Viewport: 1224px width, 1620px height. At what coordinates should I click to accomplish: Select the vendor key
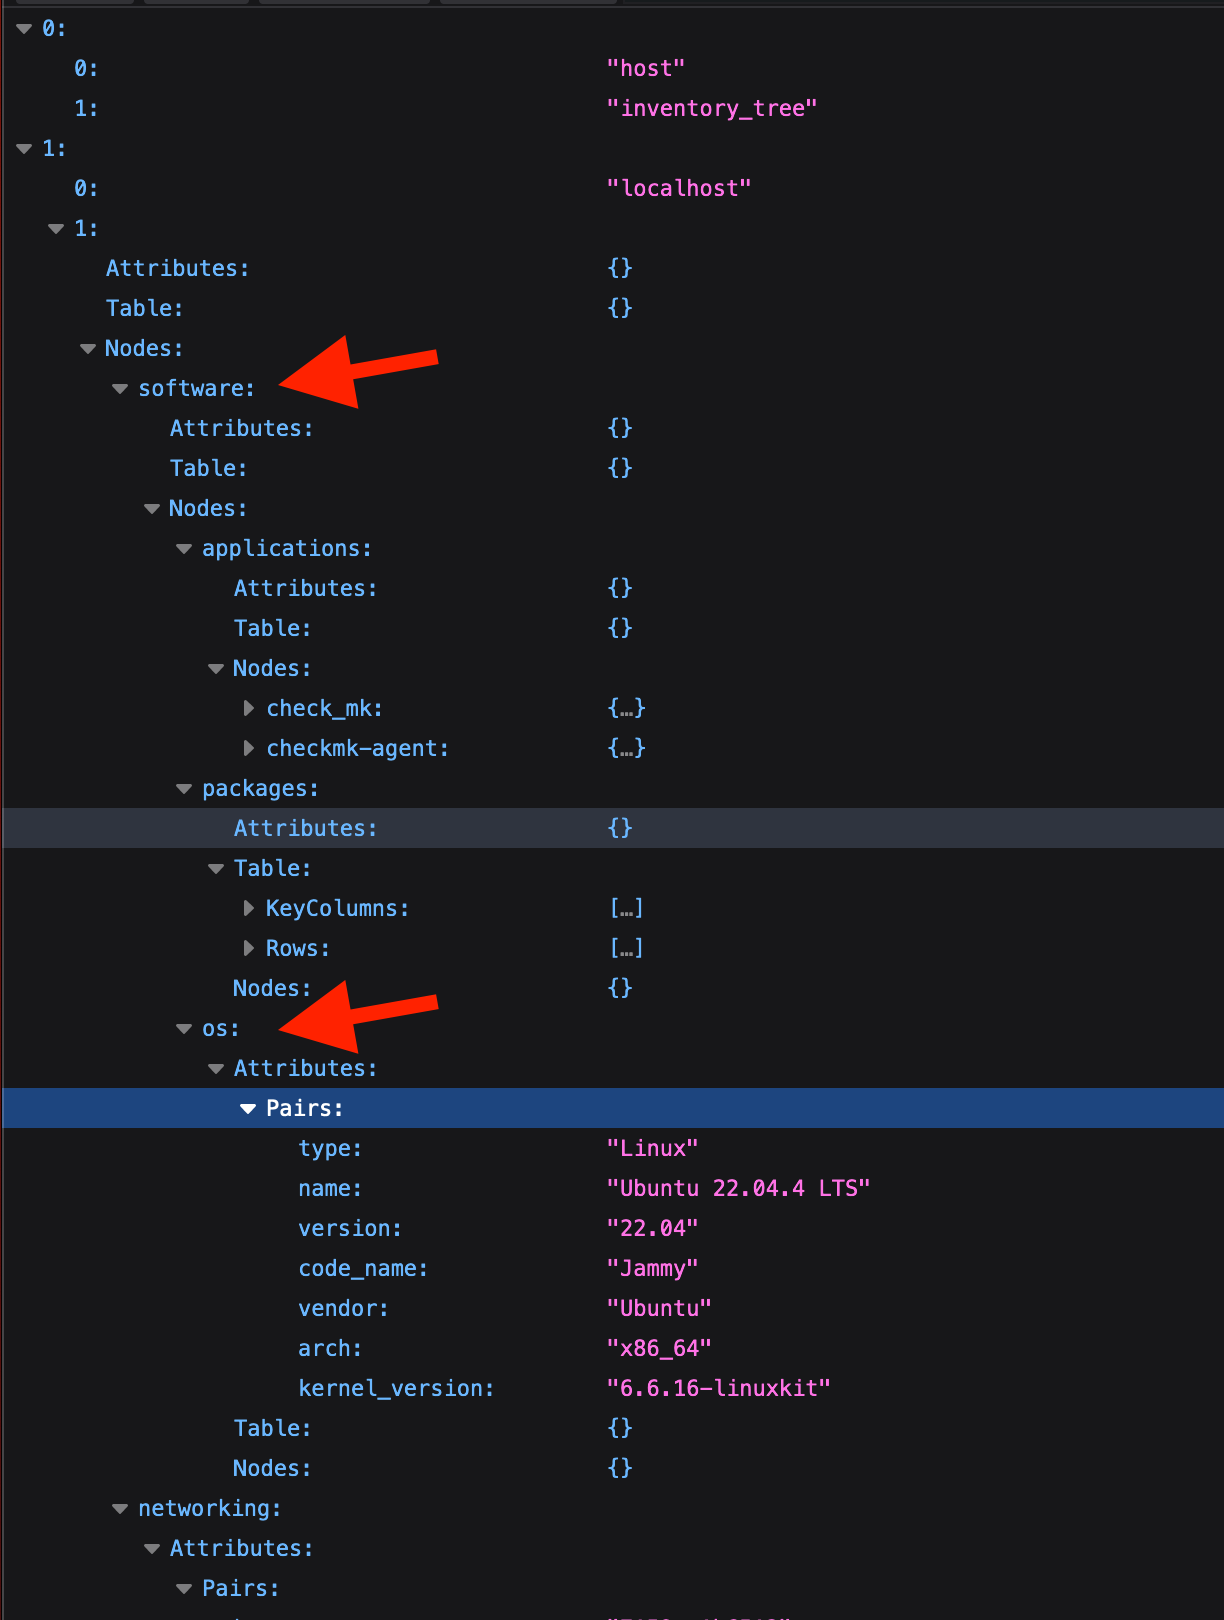342,1309
